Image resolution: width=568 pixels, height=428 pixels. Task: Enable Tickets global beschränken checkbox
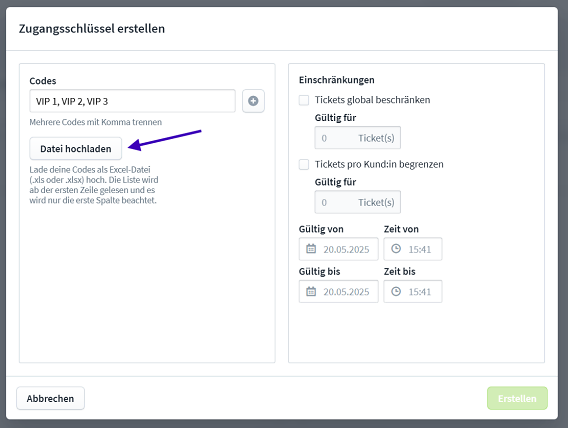[x=304, y=100]
